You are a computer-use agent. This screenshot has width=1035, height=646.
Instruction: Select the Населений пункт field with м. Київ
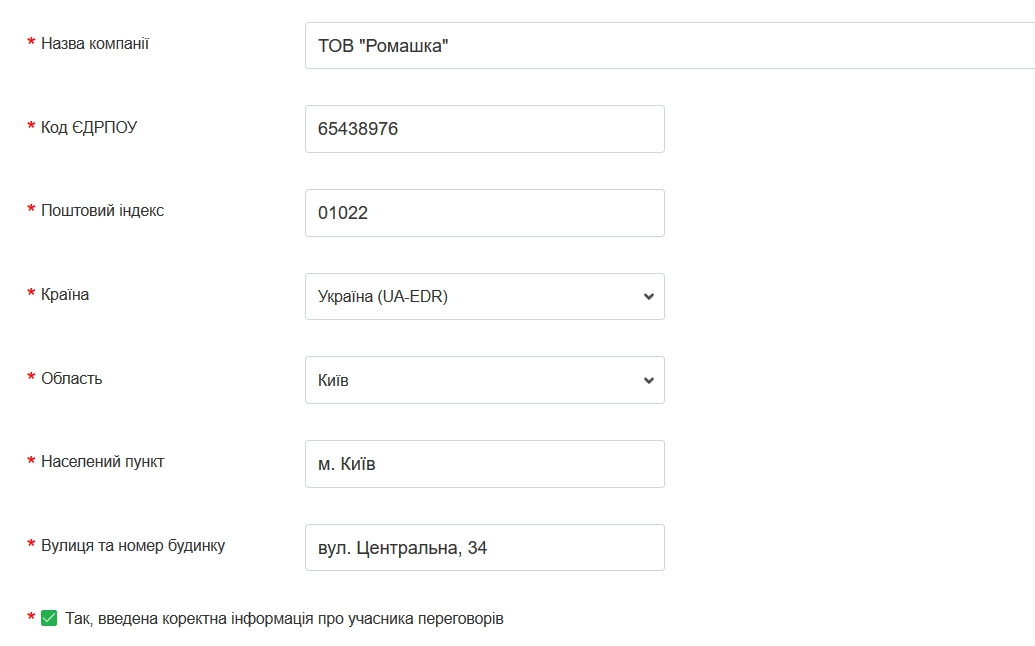484,464
